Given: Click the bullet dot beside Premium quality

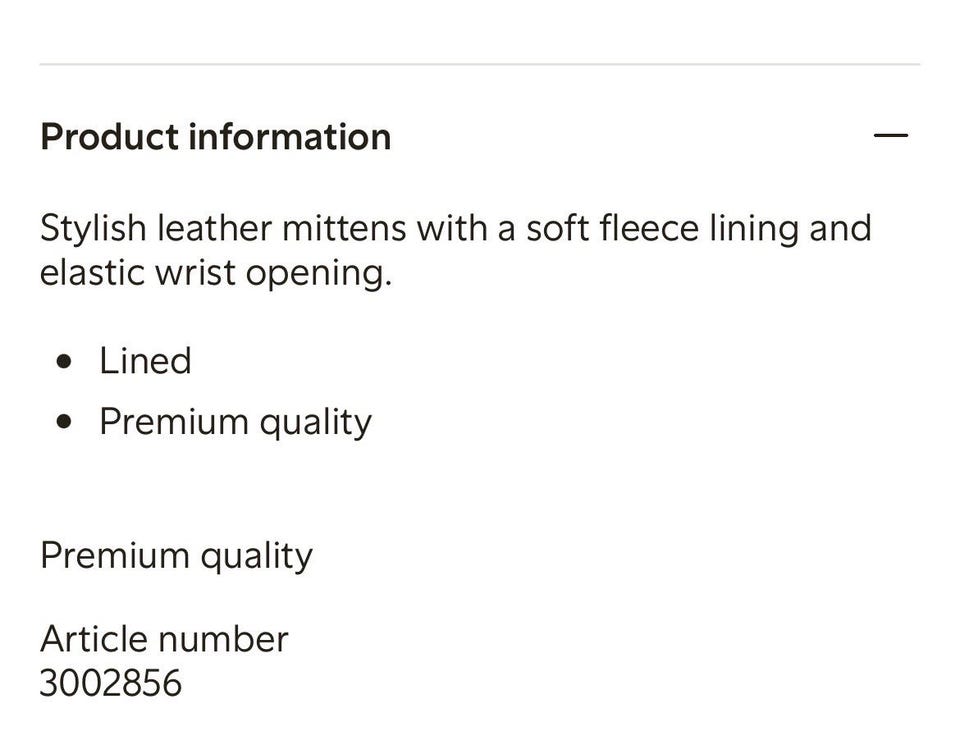Looking at the screenshot, I should pos(64,422).
